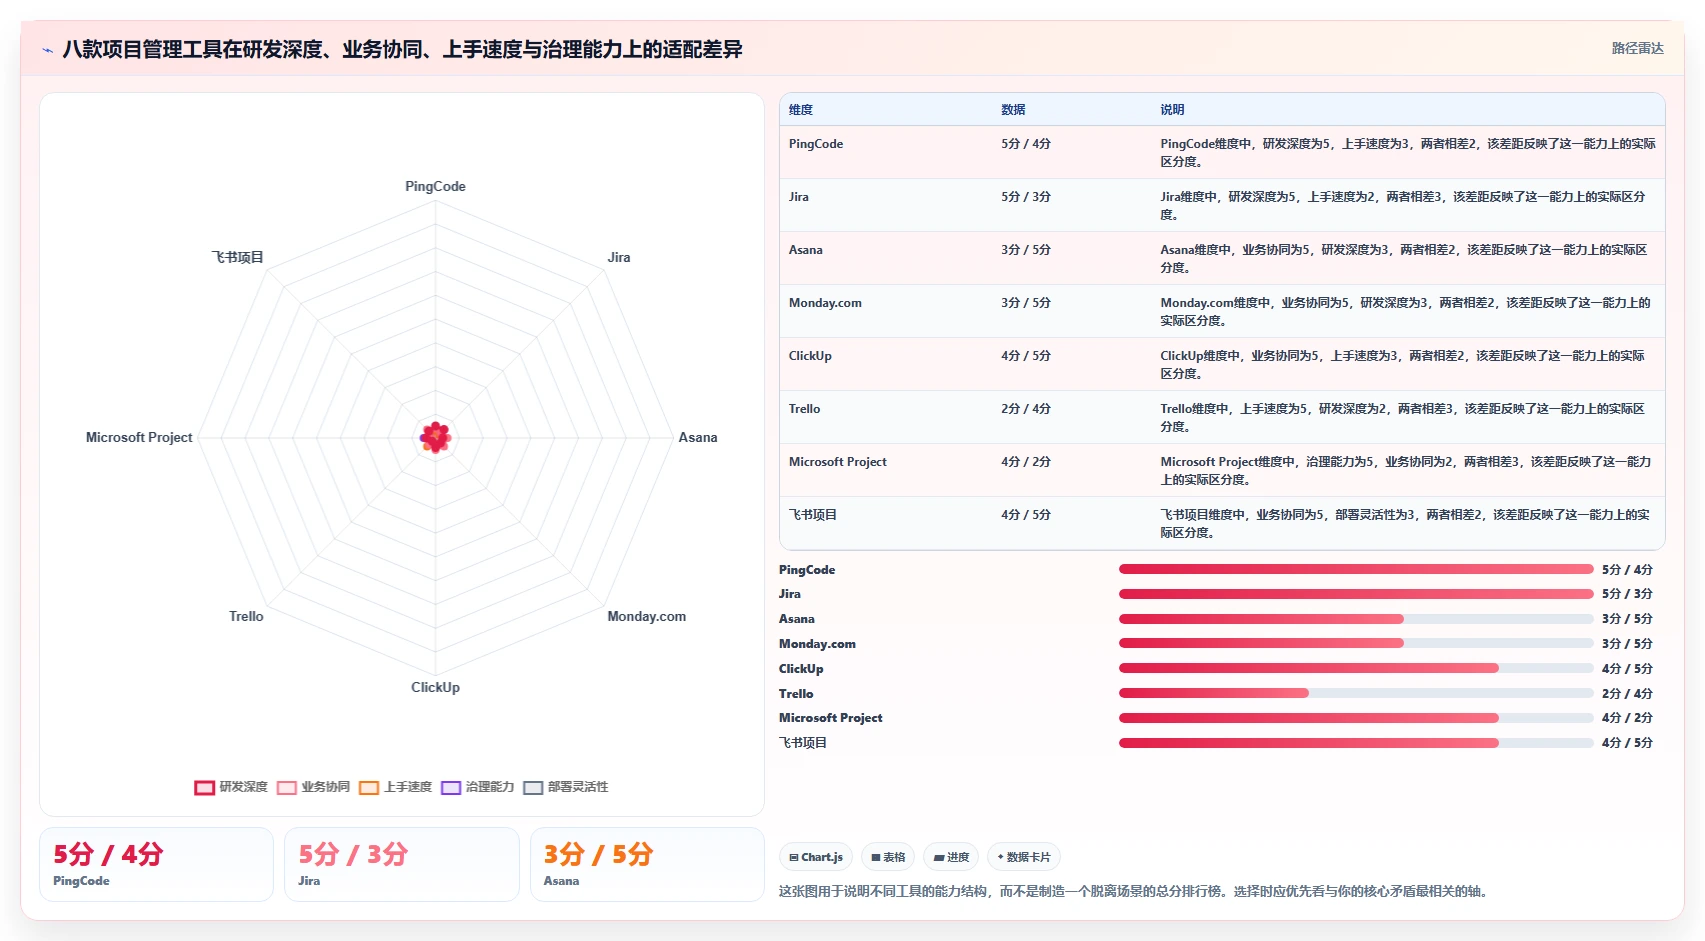
Task: Click the Jira axis label on the radar
Action: tap(619, 257)
